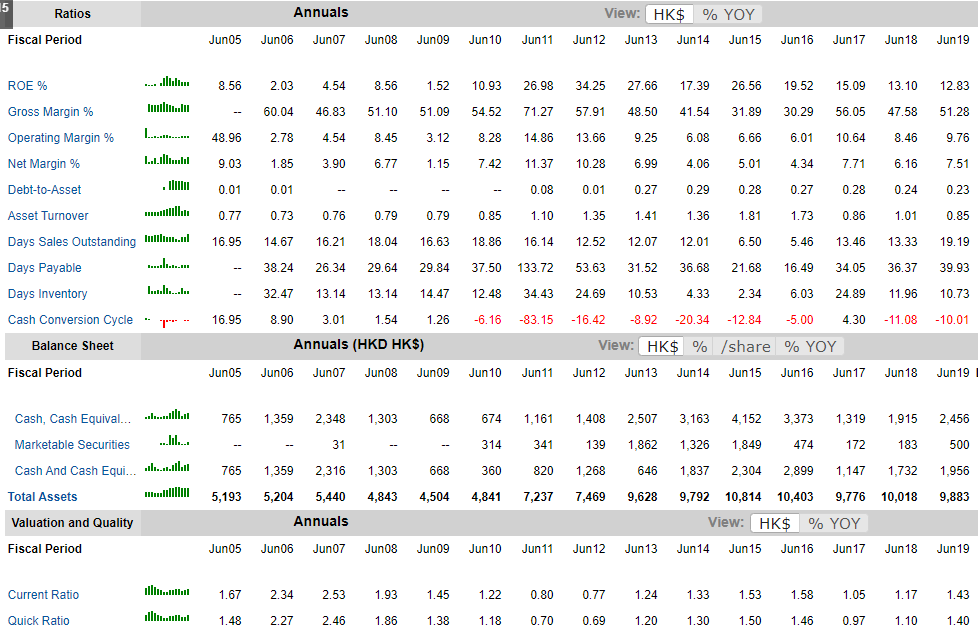The image size is (978, 634).
Task: Click the Asset Turnover sparkline chart
Action: (x=167, y=212)
